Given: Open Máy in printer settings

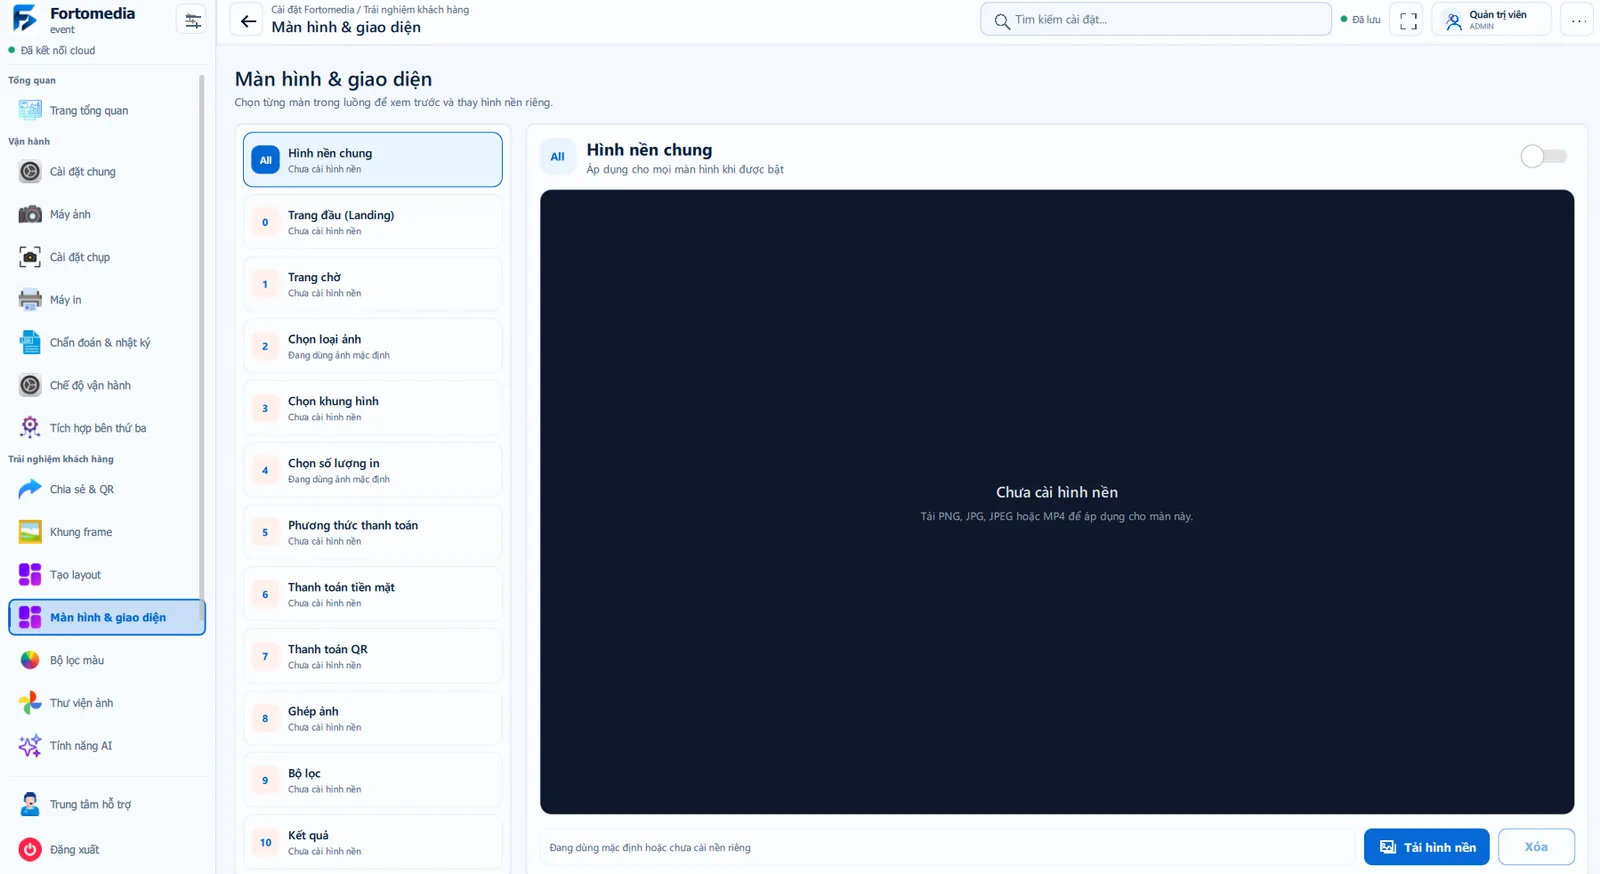Looking at the screenshot, I should click(105, 300).
